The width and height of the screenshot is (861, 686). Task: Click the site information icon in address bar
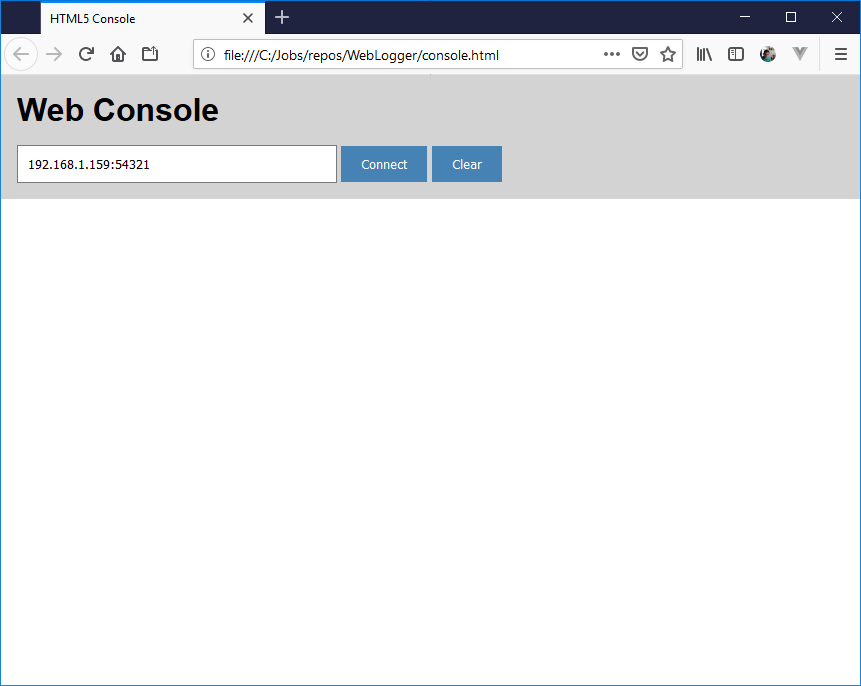(208, 55)
